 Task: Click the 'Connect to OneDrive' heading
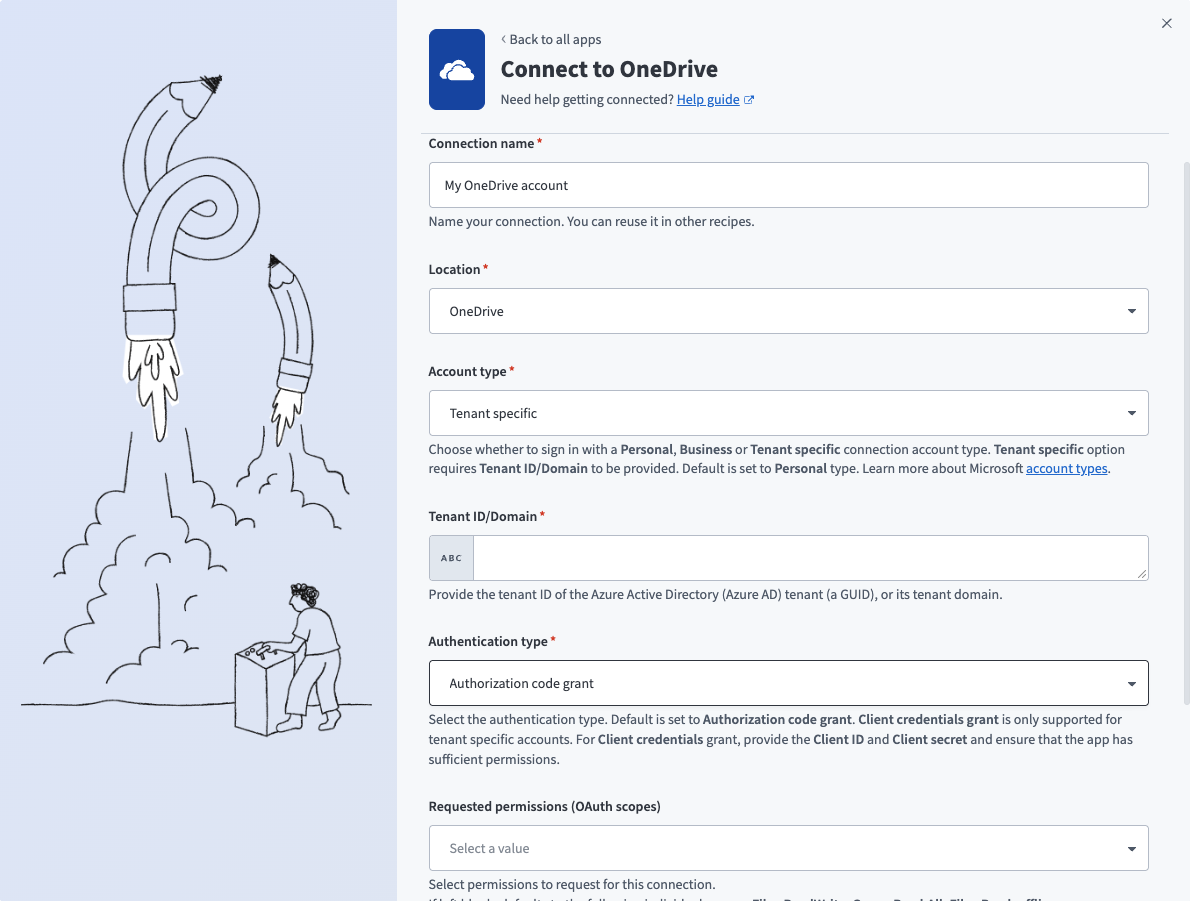(609, 69)
